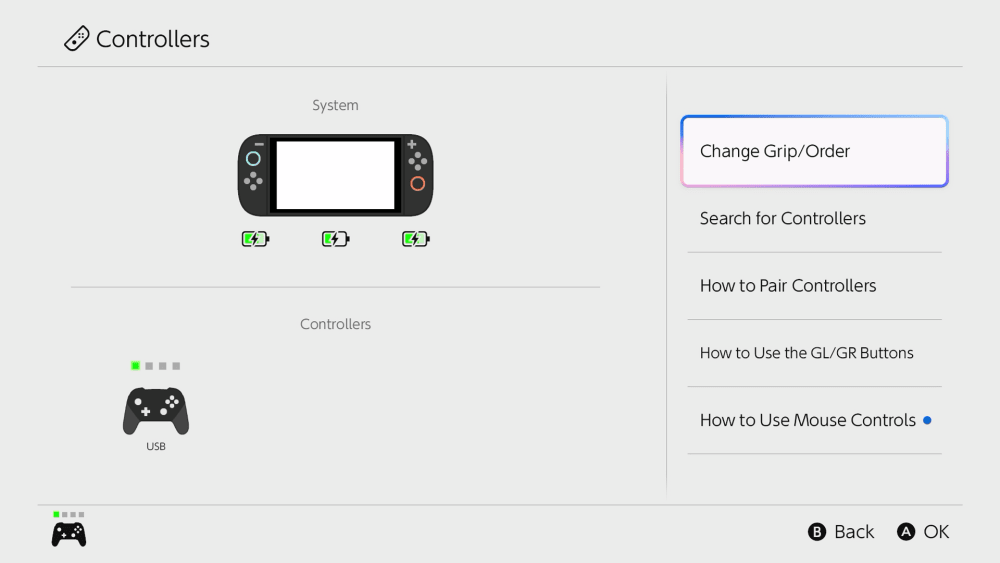Viewport: 1000px width, 563px height.
Task: Click the Controllers page title text
Action: coord(153,39)
